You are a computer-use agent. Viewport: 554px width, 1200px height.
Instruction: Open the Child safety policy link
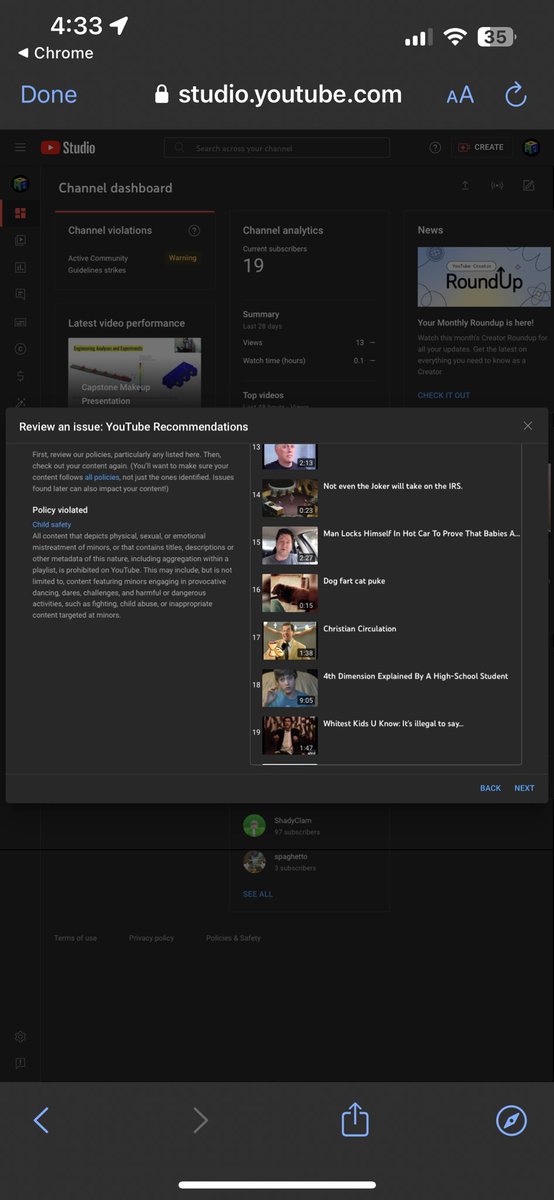point(52,524)
